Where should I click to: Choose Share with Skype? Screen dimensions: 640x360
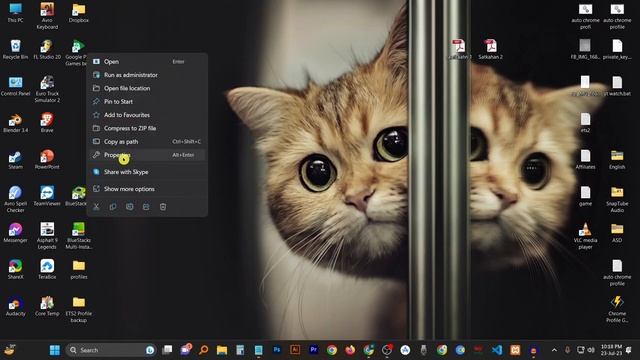point(147,172)
